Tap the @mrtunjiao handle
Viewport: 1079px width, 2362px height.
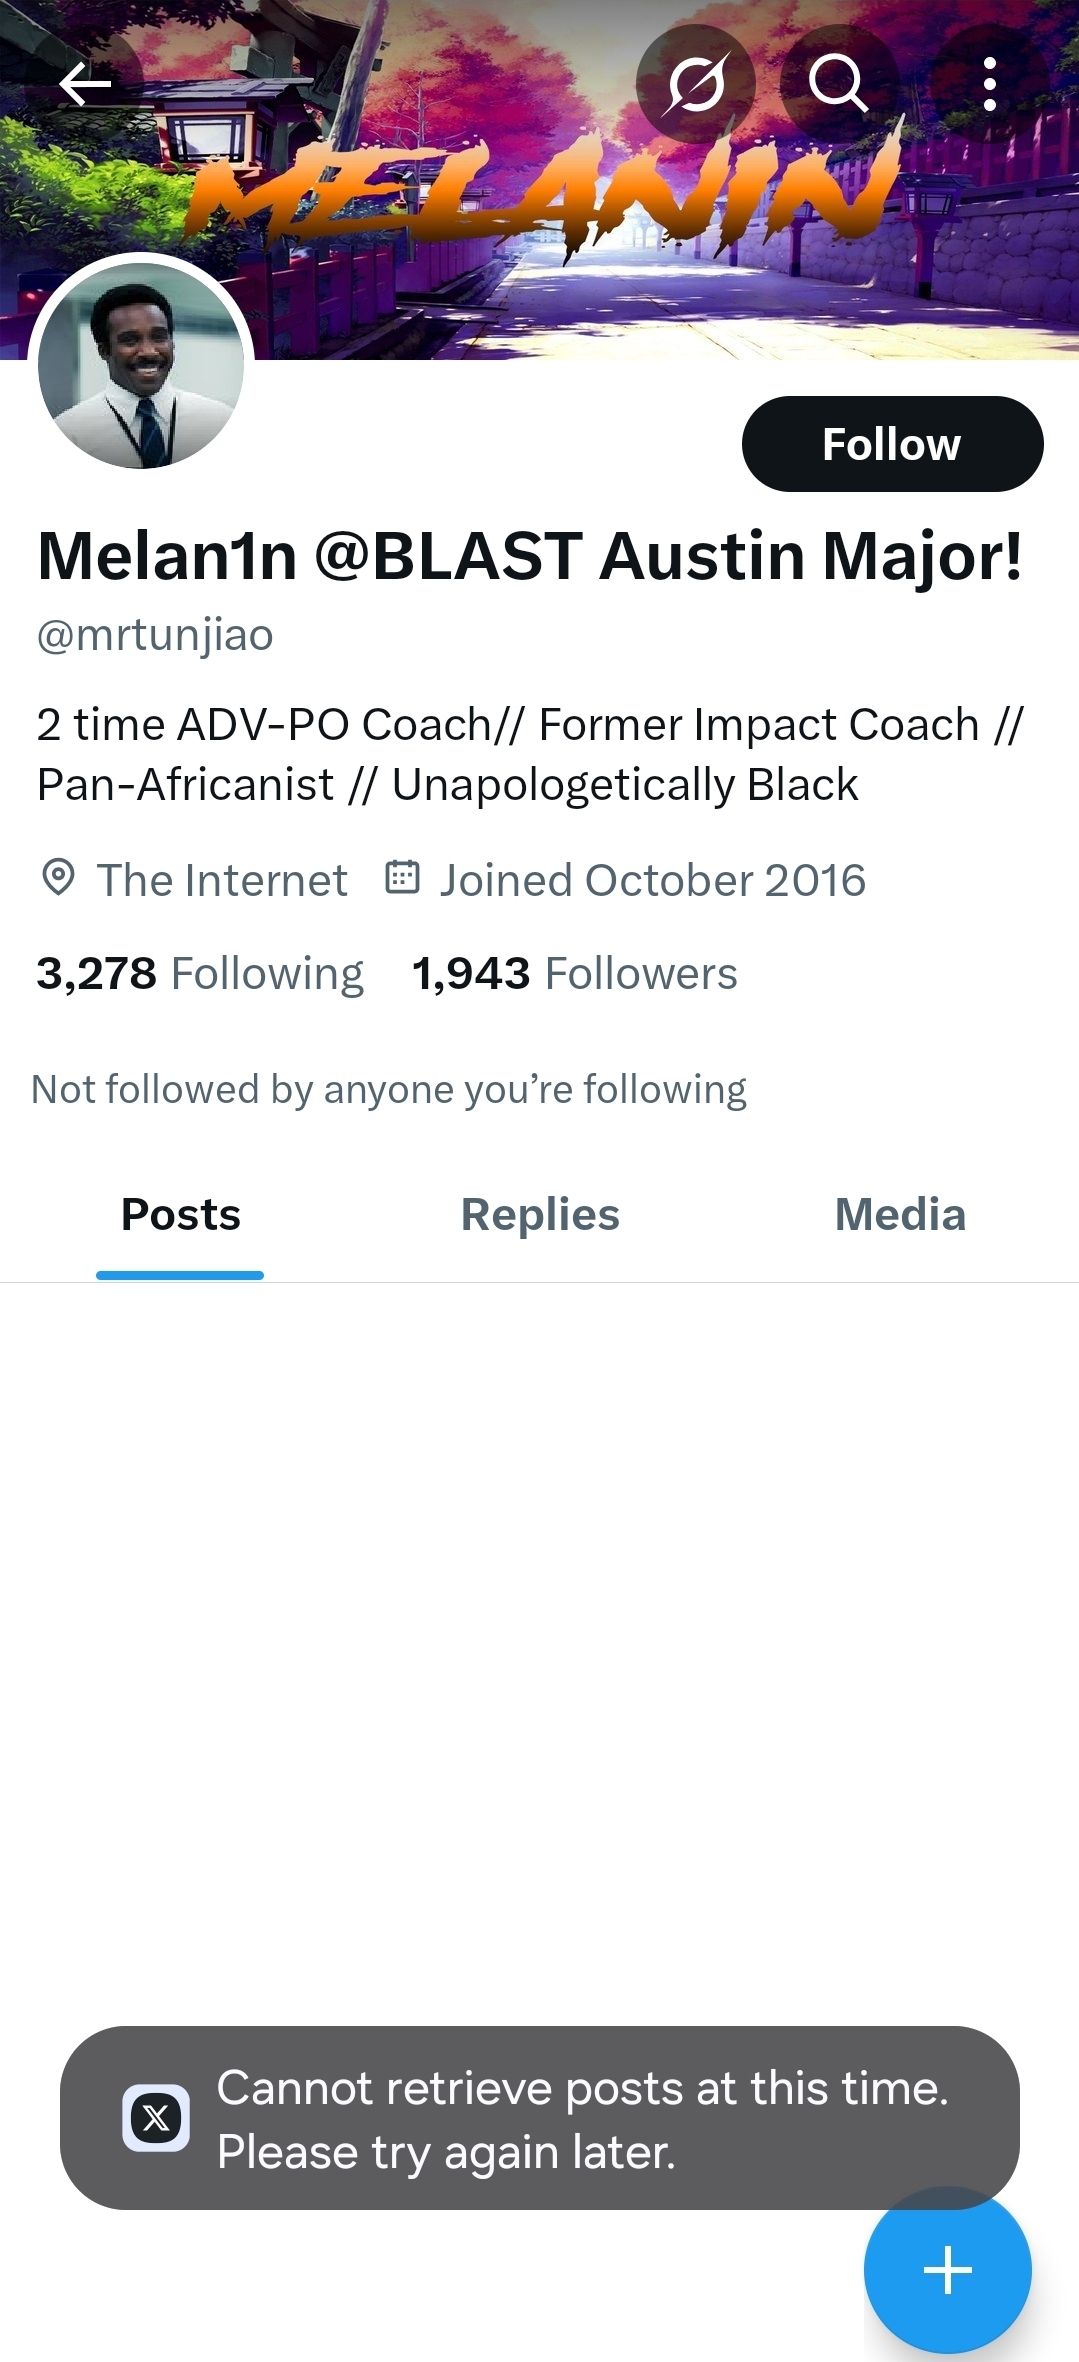pos(155,635)
